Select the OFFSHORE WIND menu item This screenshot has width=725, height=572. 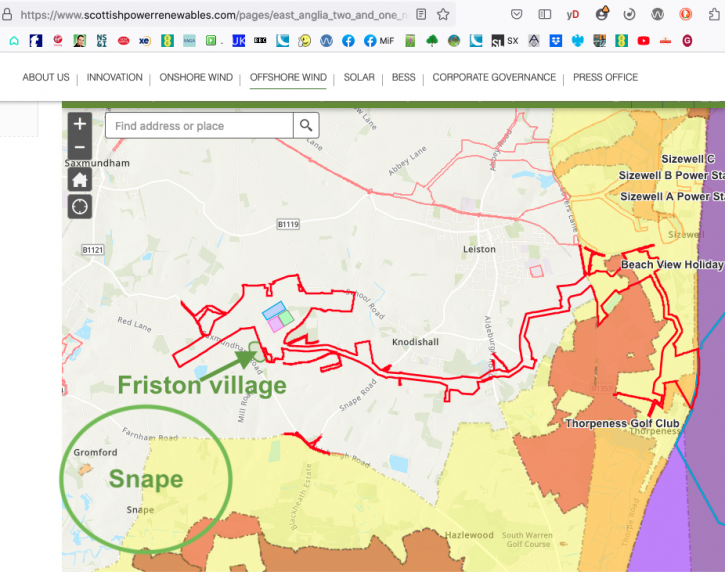(x=288, y=78)
